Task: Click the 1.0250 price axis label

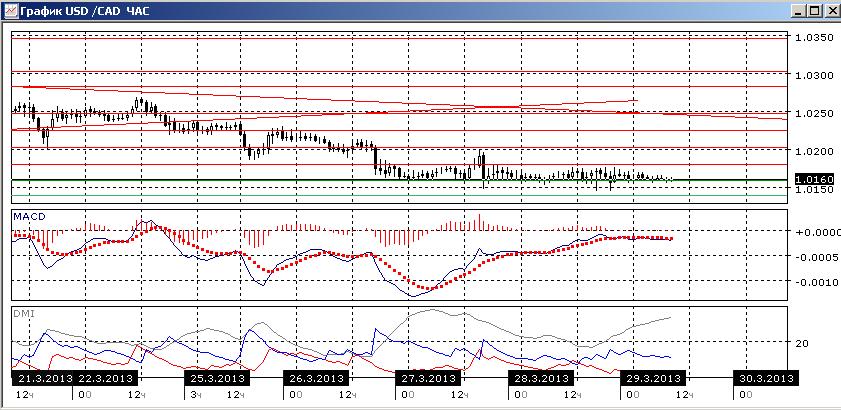Action: tap(814, 113)
